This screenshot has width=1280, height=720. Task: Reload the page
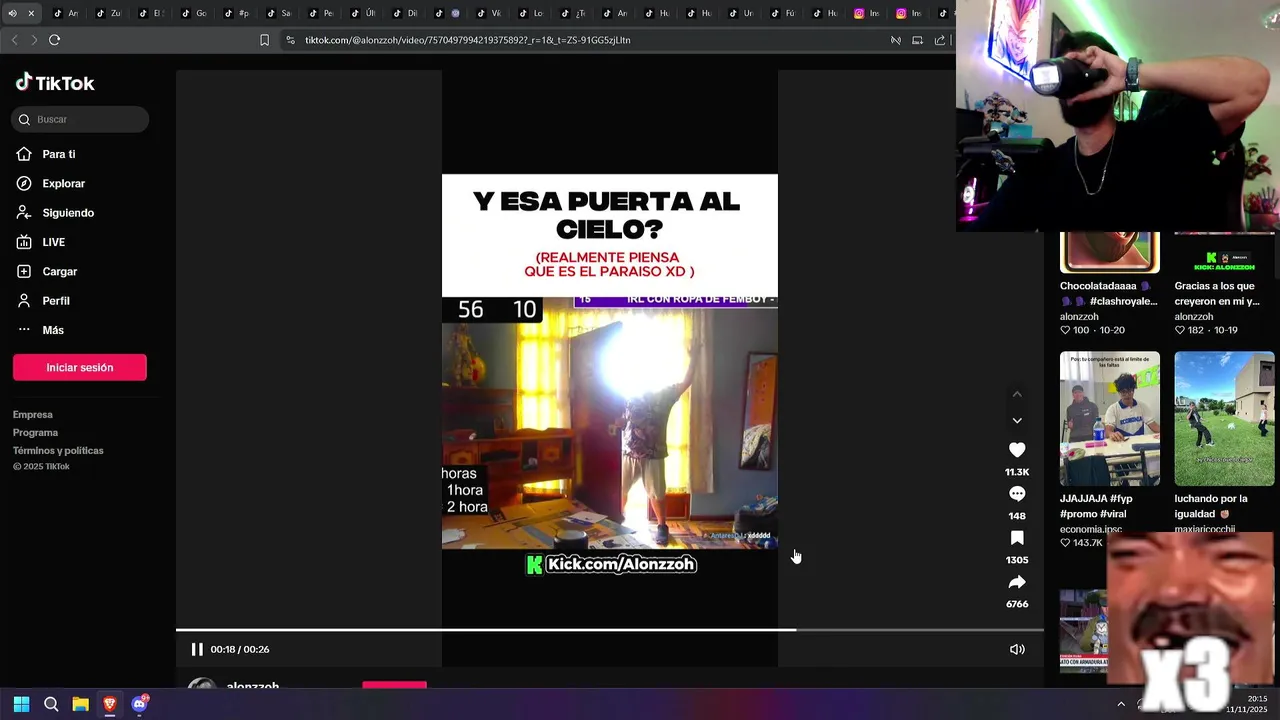pyautogui.click(x=54, y=40)
